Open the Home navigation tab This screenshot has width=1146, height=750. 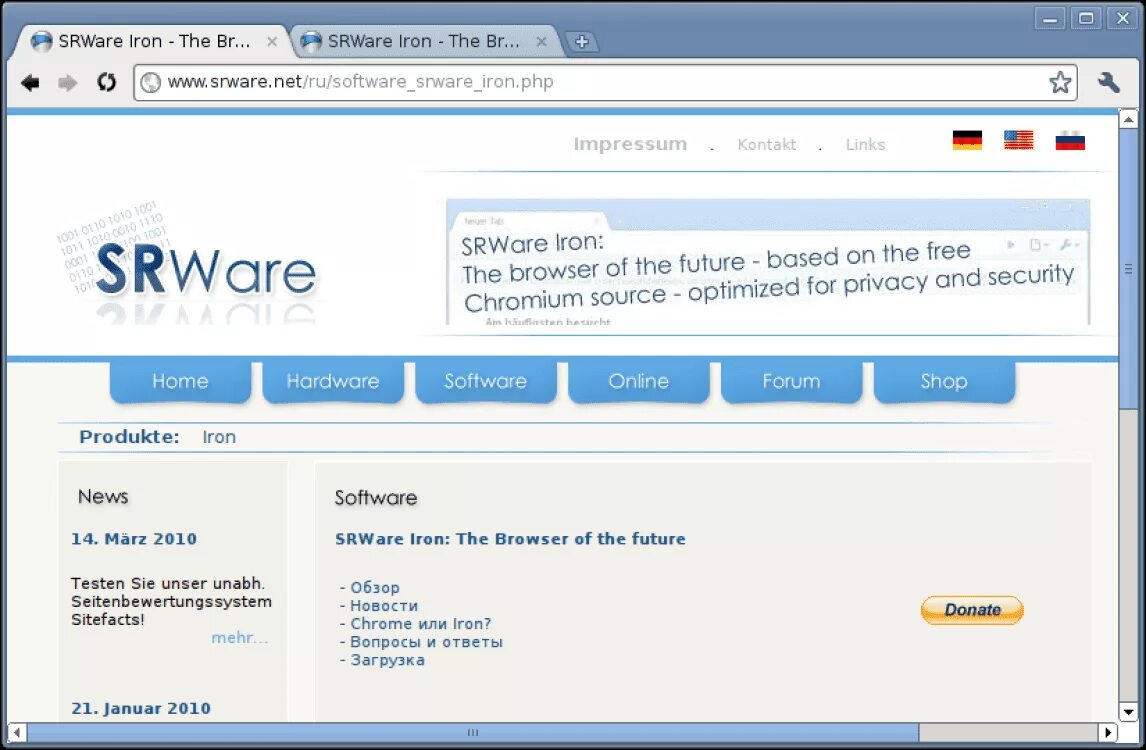181,382
